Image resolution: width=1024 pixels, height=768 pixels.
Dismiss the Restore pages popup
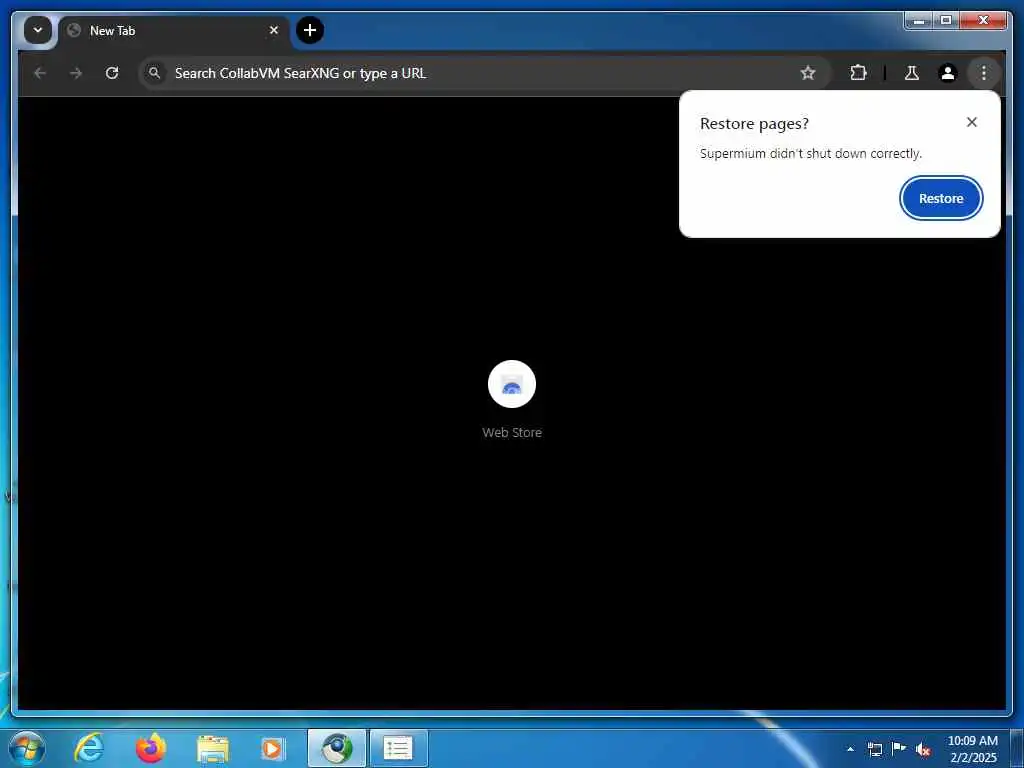(972, 122)
